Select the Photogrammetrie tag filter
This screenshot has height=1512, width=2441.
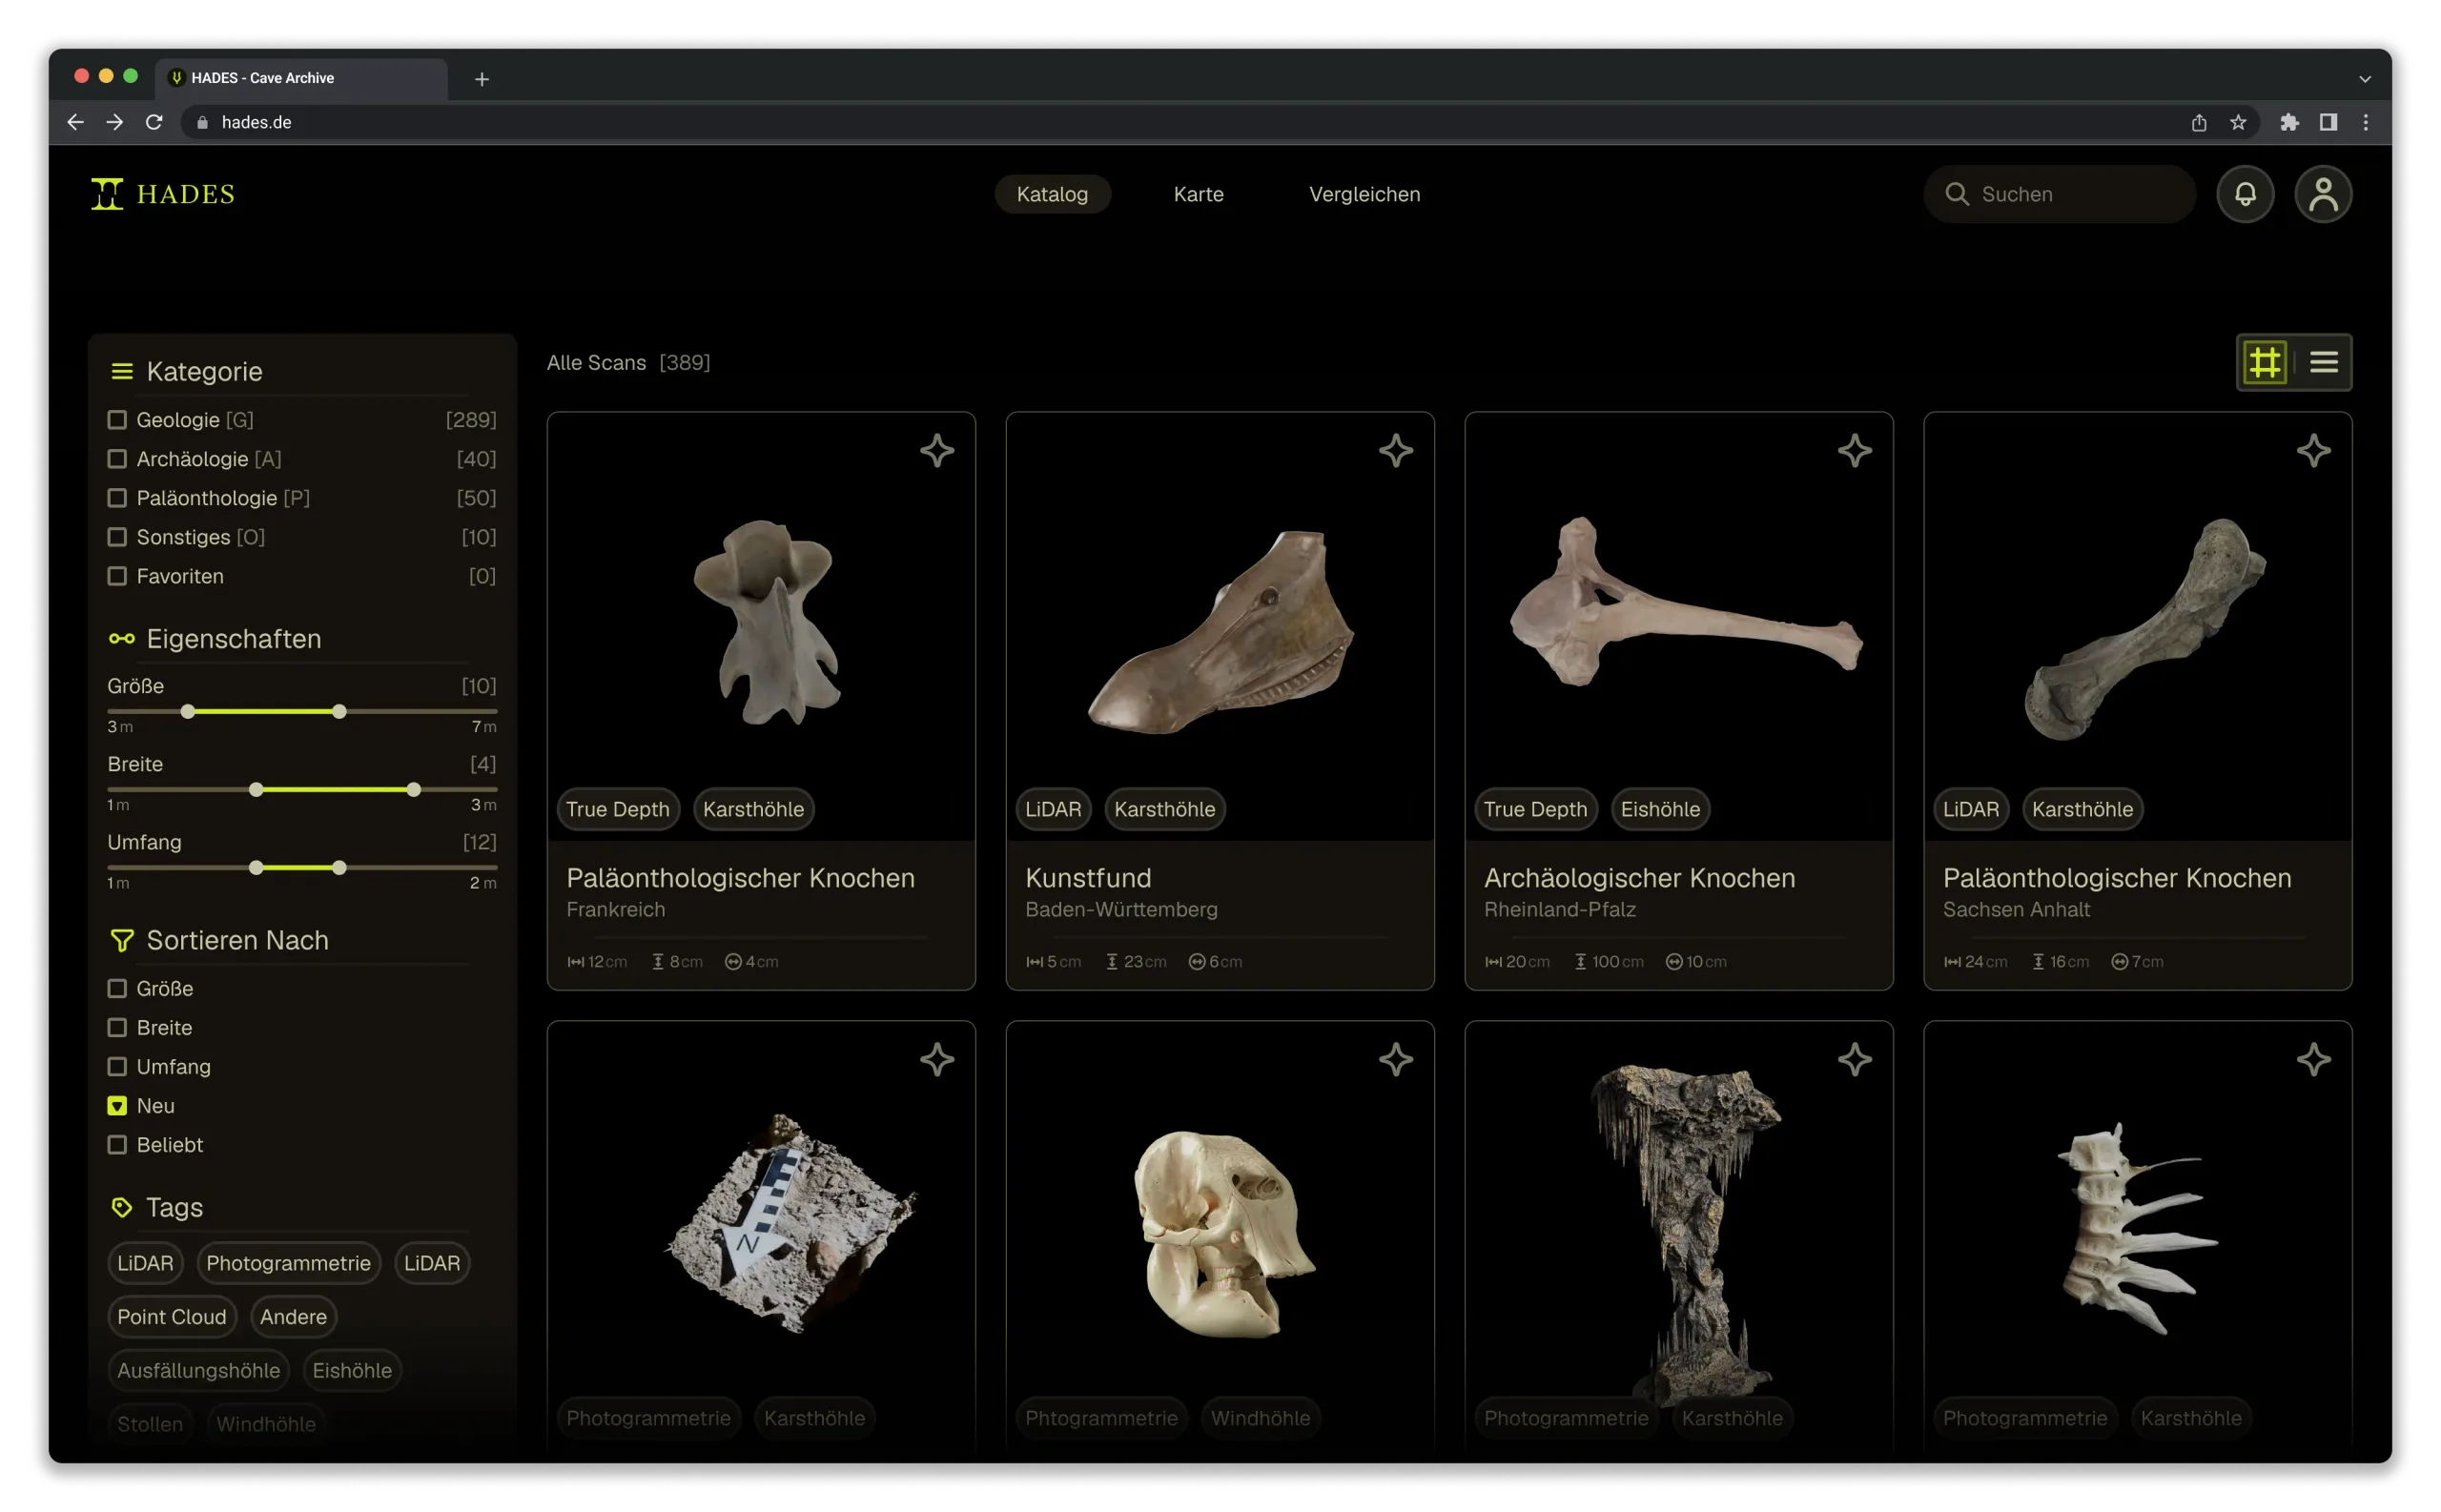288,1264
